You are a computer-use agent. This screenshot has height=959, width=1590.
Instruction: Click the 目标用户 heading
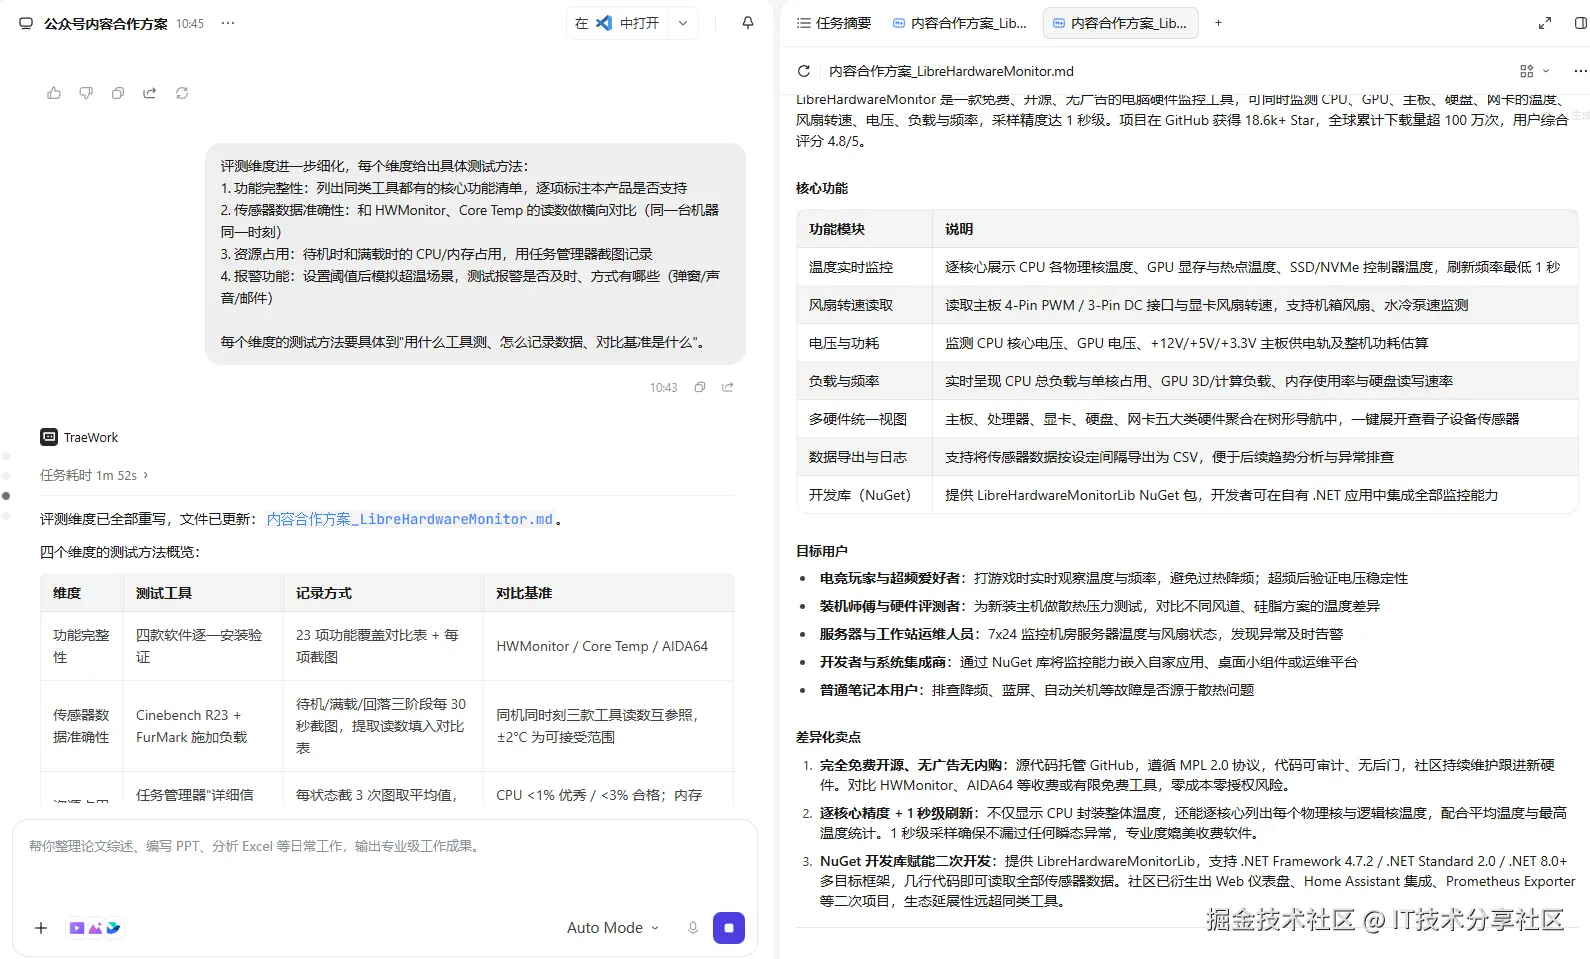tap(822, 551)
